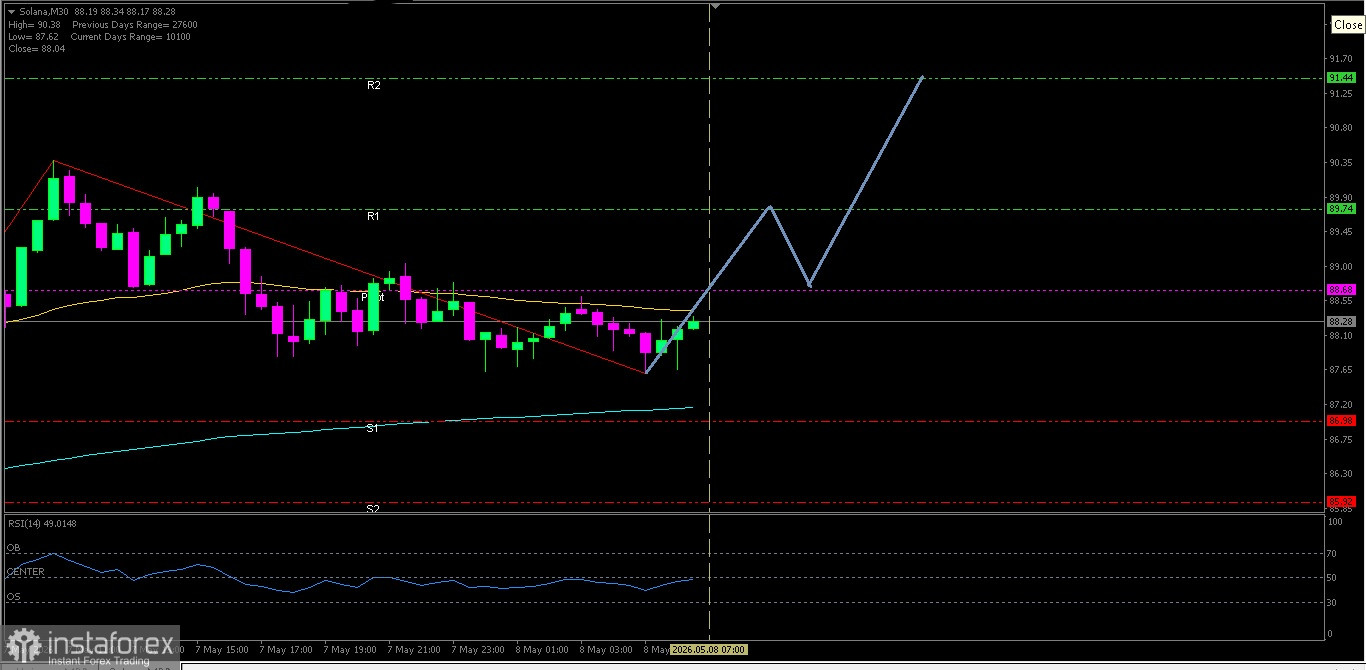The height and width of the screenshot is (670, 1366).
Task: Click the OB level label in RSI panel
Action: 13,548
